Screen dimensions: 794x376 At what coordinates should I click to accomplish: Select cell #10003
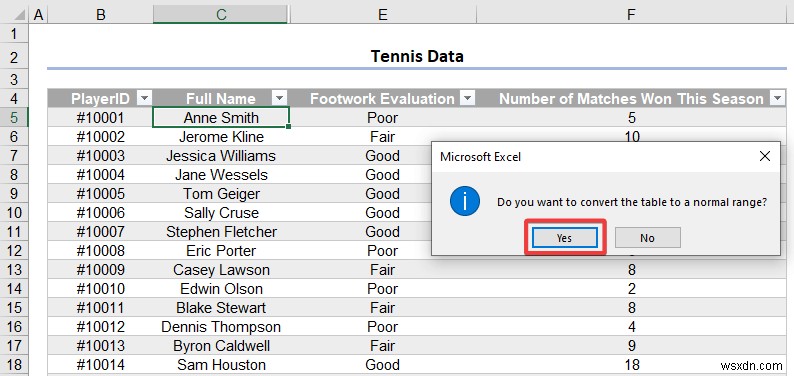tap(100, 156)
